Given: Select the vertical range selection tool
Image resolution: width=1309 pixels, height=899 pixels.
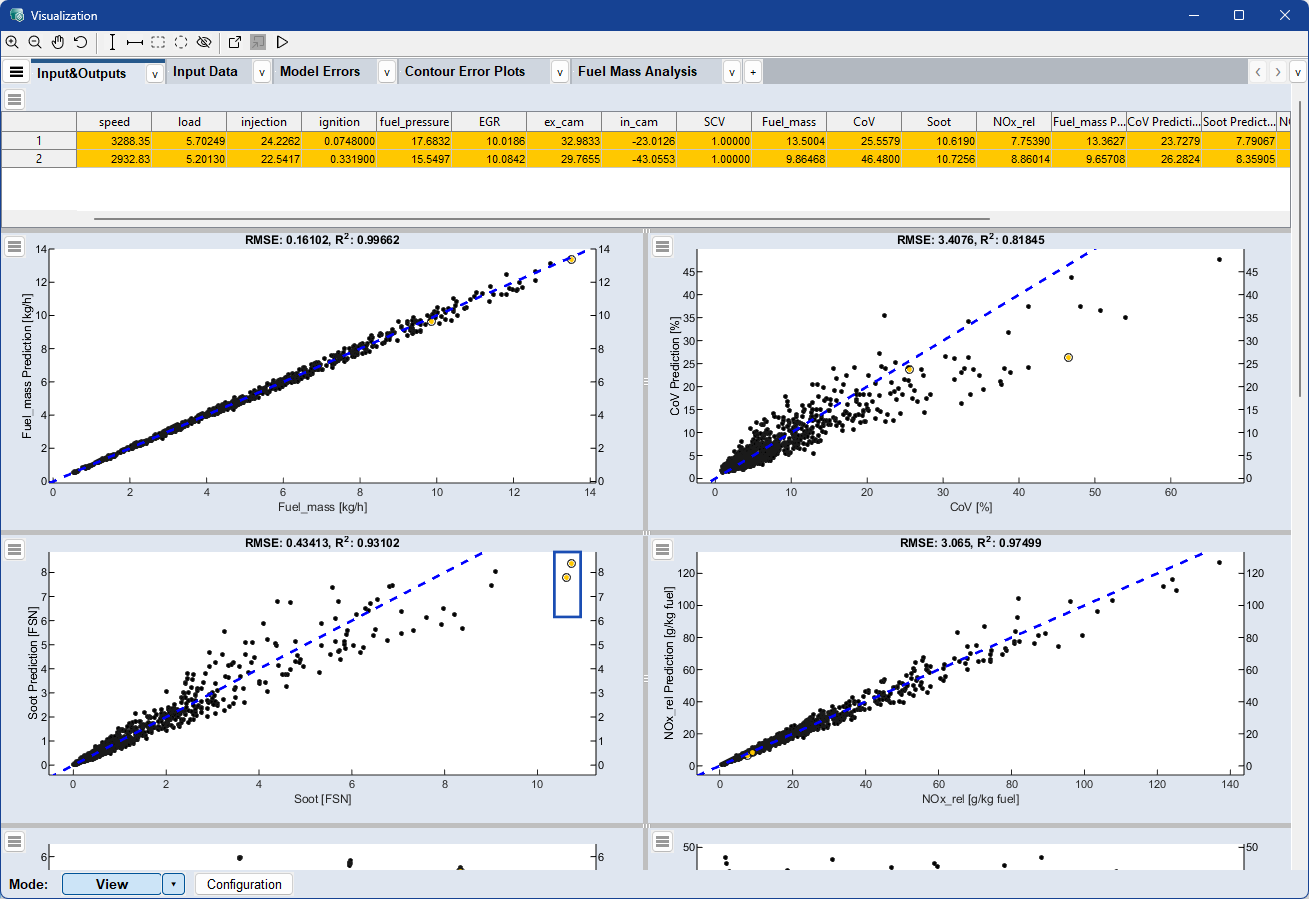Looking at the screenshot, I should click(x=112, y=42).
